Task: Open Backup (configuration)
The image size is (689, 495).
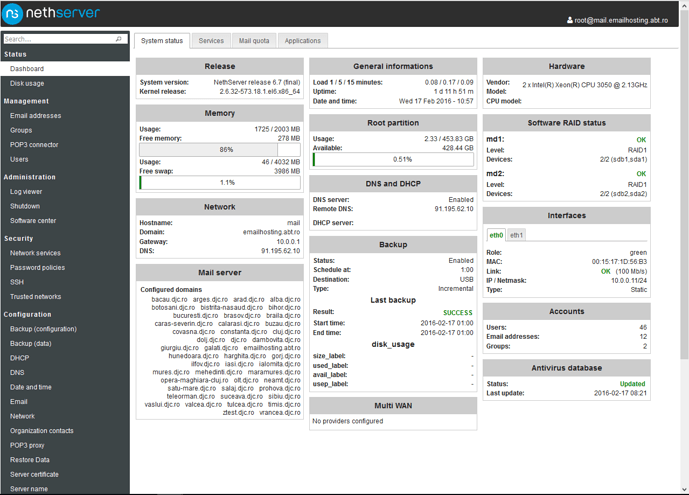Action: (44, 329)
